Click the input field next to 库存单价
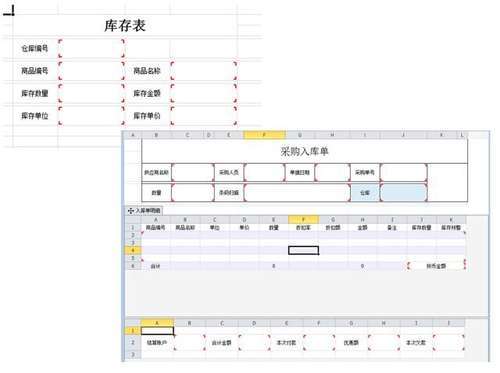The width and height of the screenshot is (500, 373). [x=204, y=116]
